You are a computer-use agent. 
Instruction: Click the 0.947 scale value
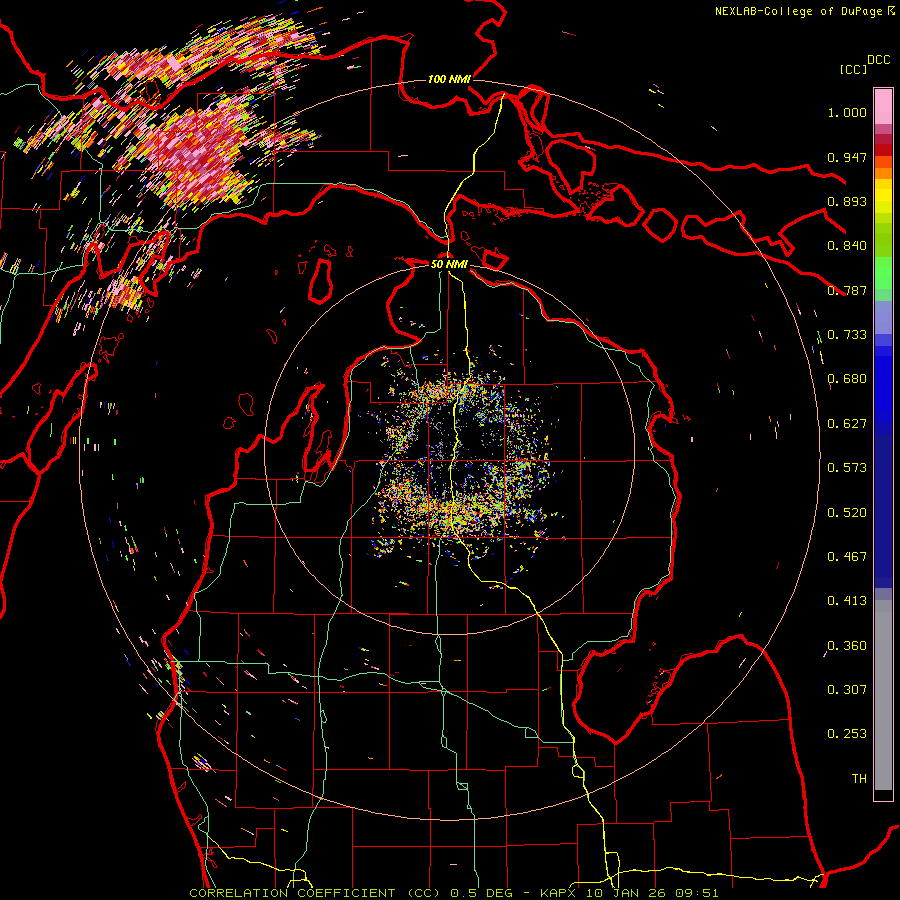point(847,157)
